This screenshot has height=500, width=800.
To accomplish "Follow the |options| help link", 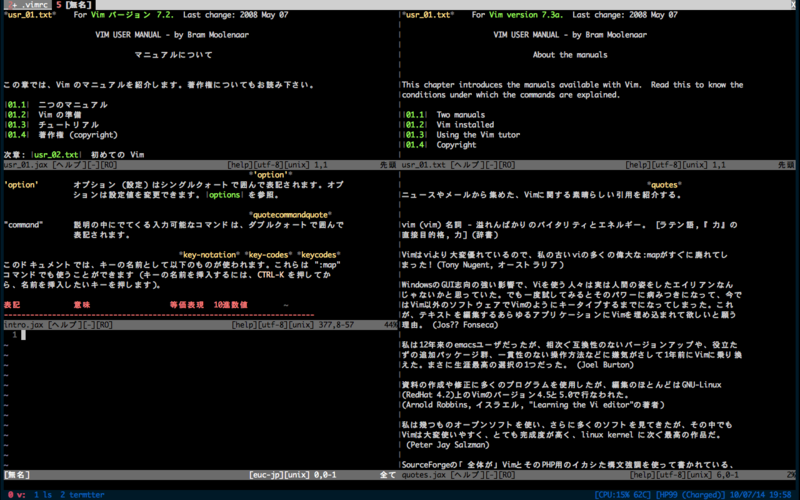I will pyautogui.click(x=224, y=195).
